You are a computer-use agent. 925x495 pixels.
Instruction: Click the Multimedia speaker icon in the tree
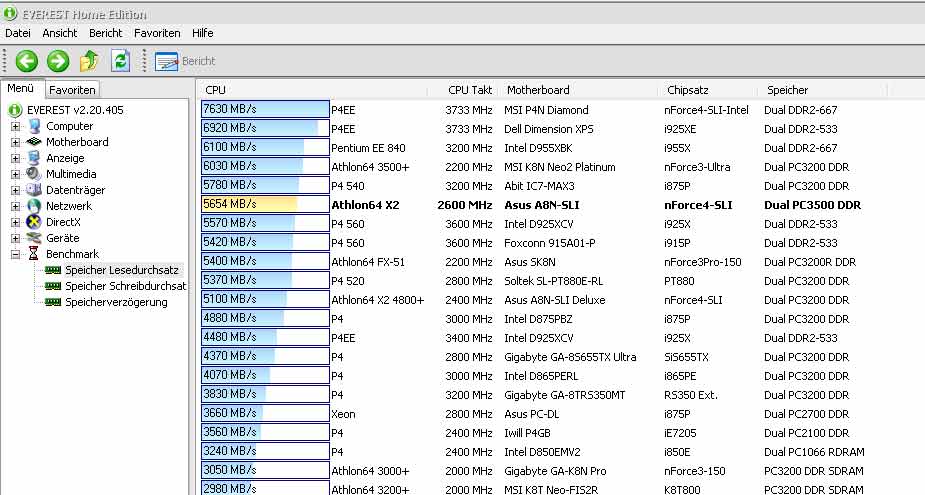point(34,173)
